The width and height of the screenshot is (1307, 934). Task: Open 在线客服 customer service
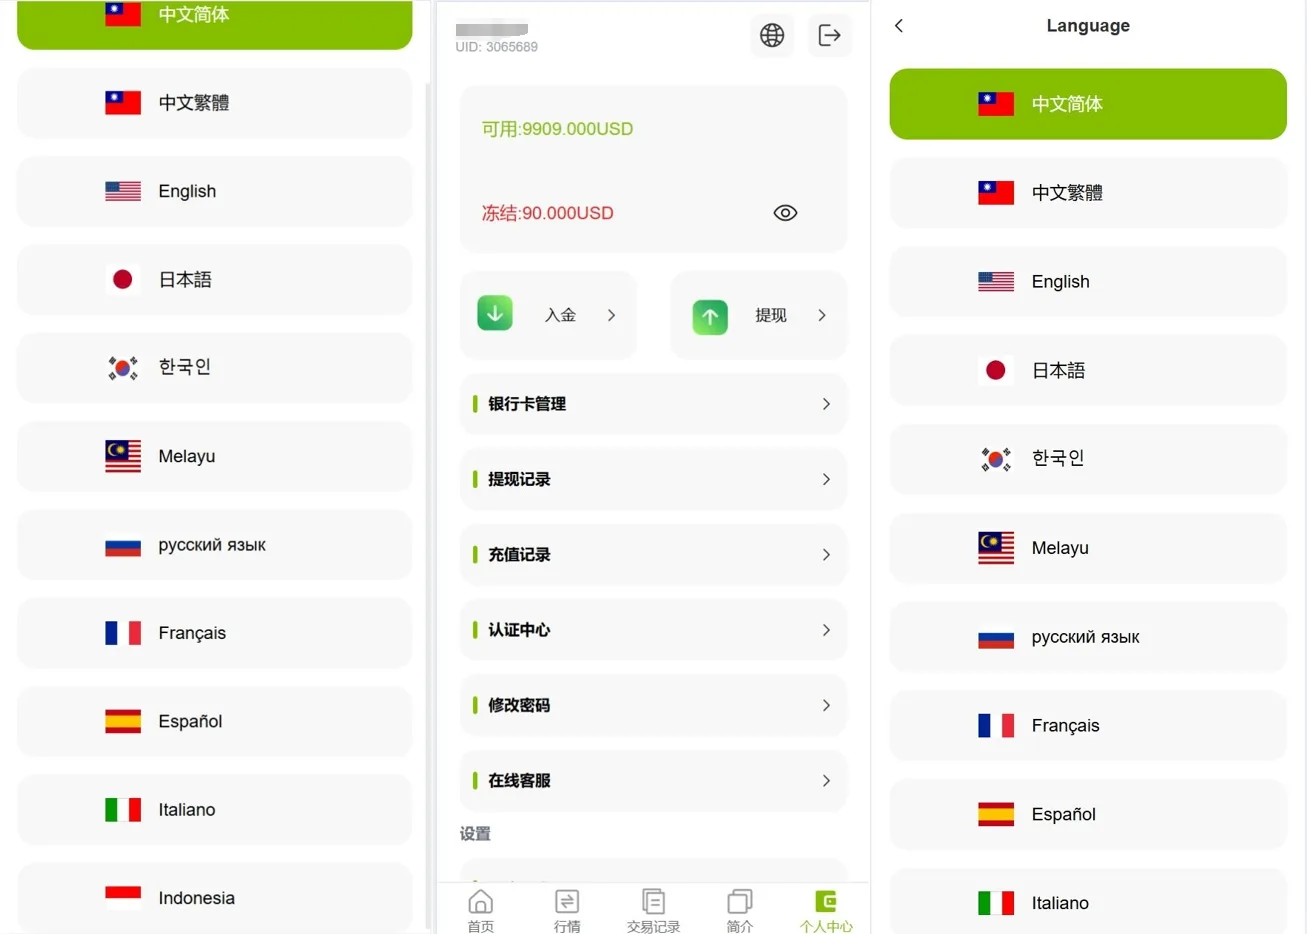click(652, 780)
